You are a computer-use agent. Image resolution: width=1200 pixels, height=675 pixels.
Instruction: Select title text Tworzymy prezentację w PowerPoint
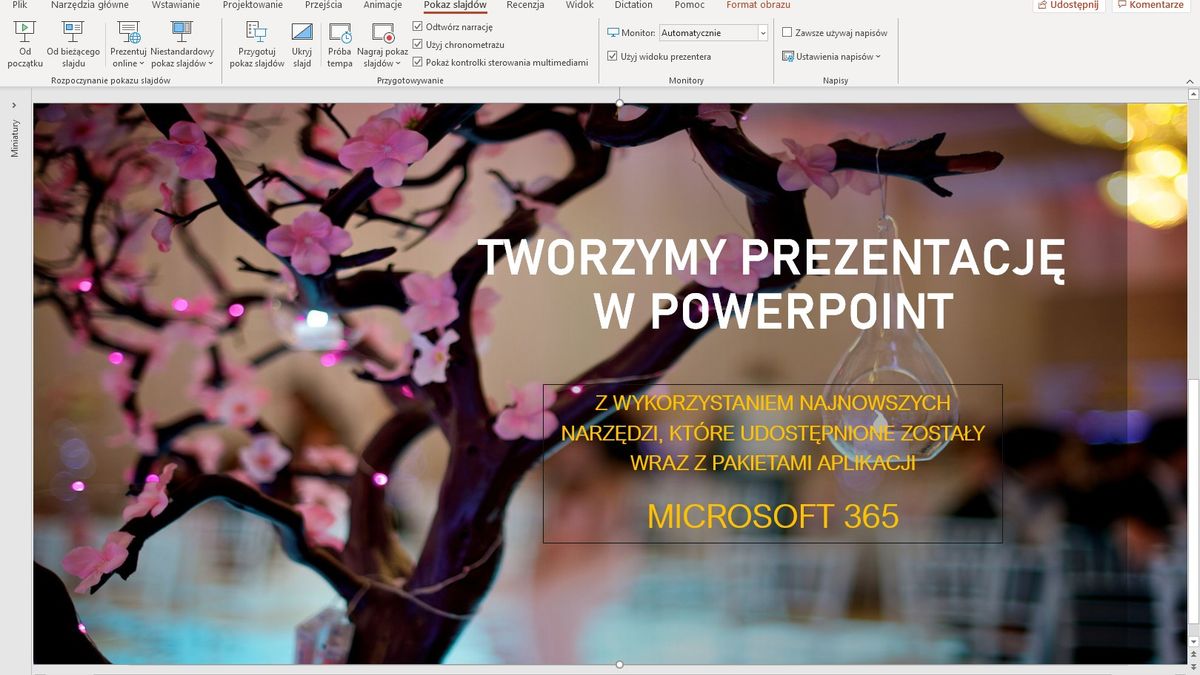(x=771, y=285)
